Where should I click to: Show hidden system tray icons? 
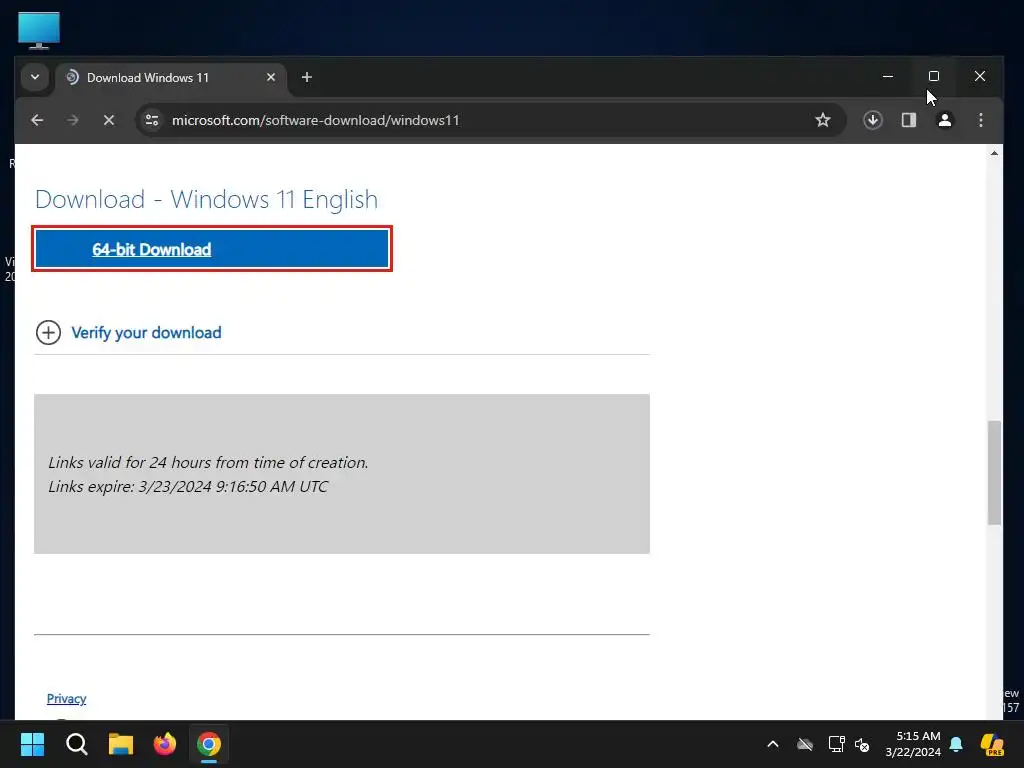[773, 744]
